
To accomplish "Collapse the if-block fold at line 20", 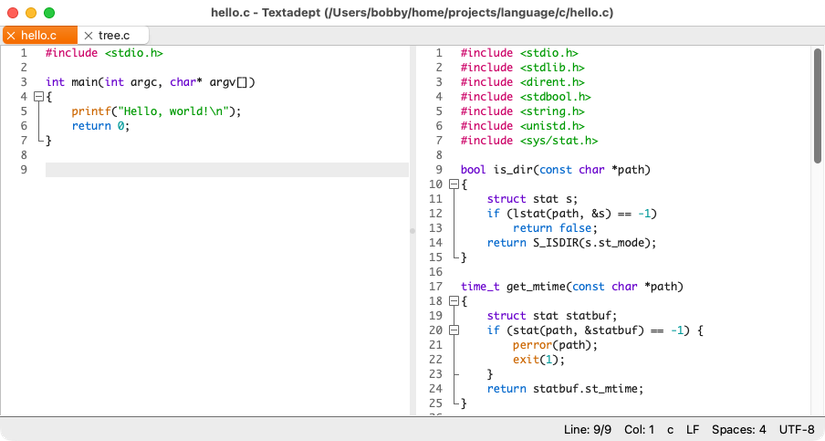I will (454, 330).
